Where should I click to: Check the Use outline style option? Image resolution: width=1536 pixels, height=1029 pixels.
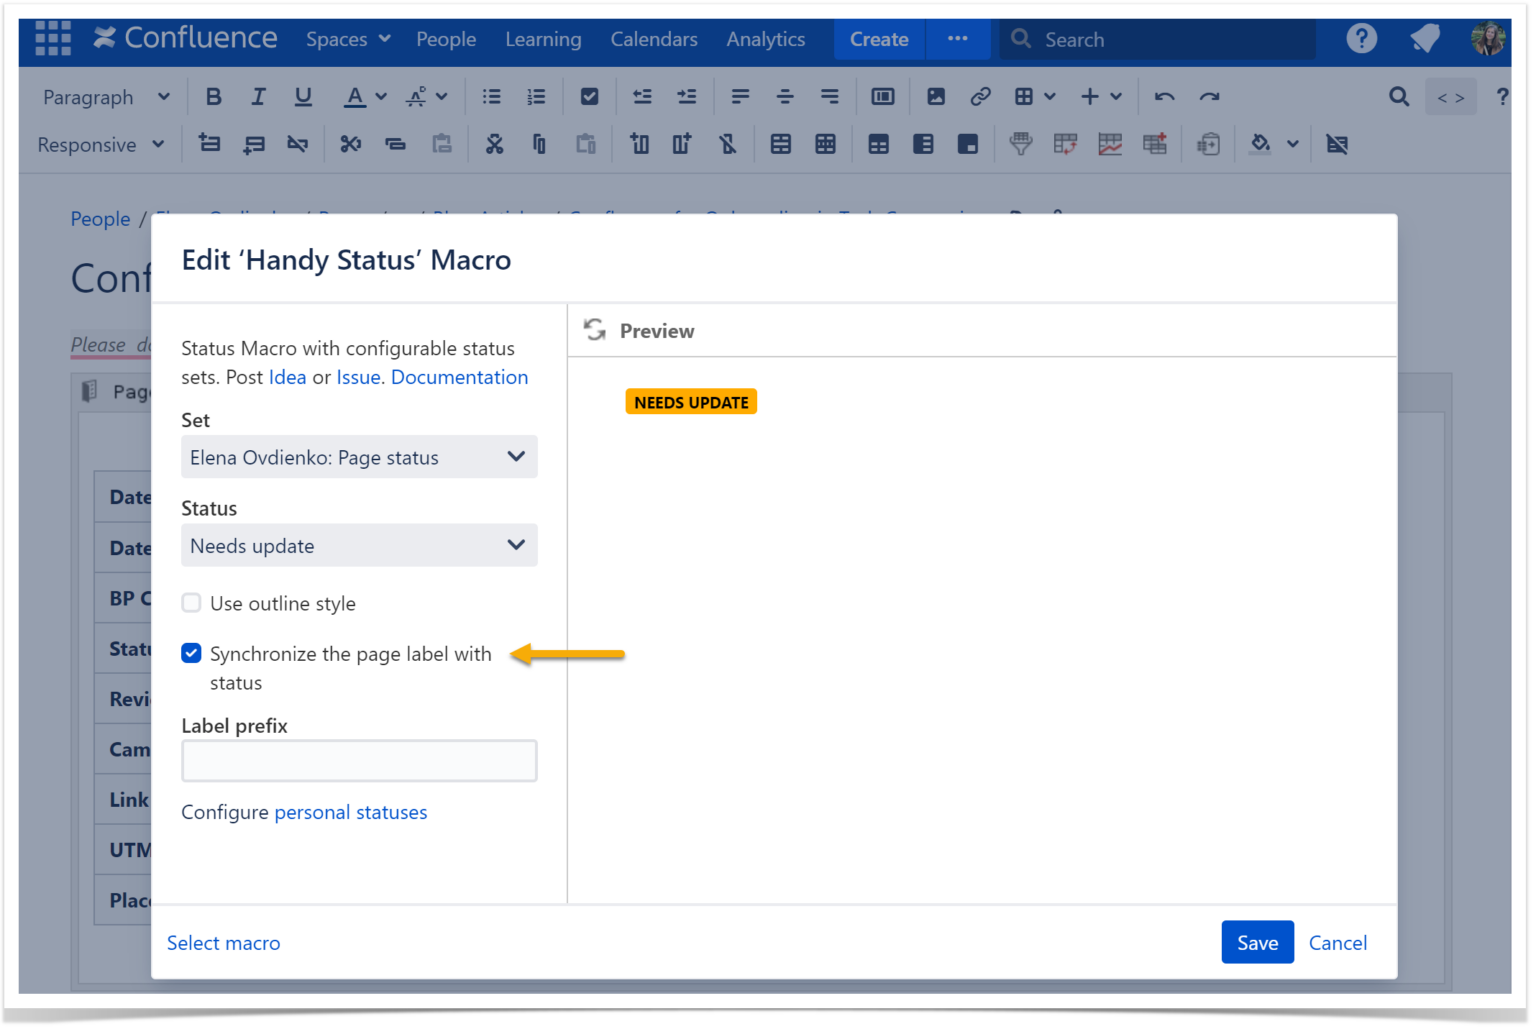[x=191, y=602]
